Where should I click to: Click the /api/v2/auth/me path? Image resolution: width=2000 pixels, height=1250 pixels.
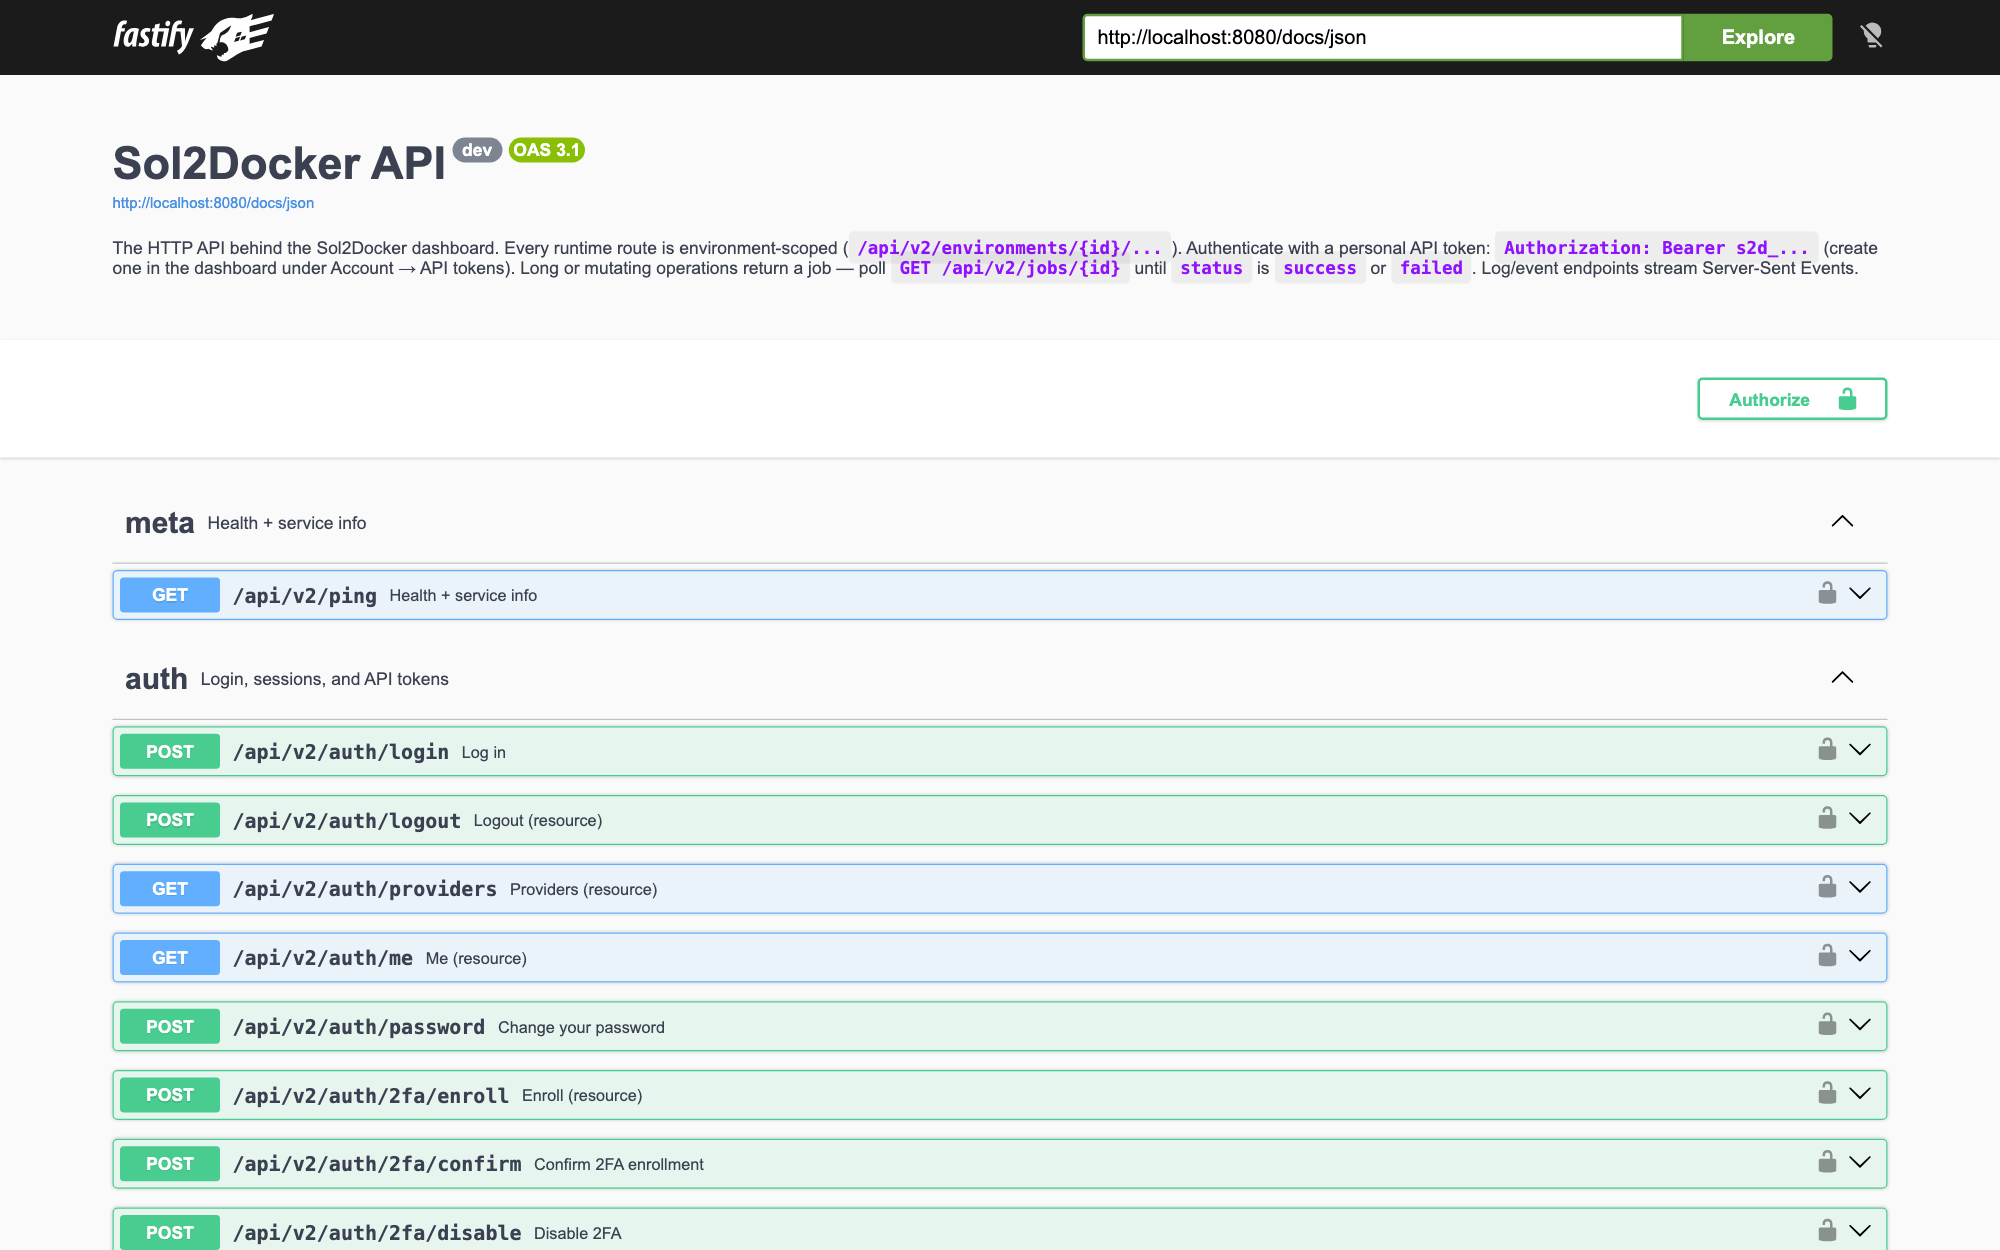click(x=323, y=958)
